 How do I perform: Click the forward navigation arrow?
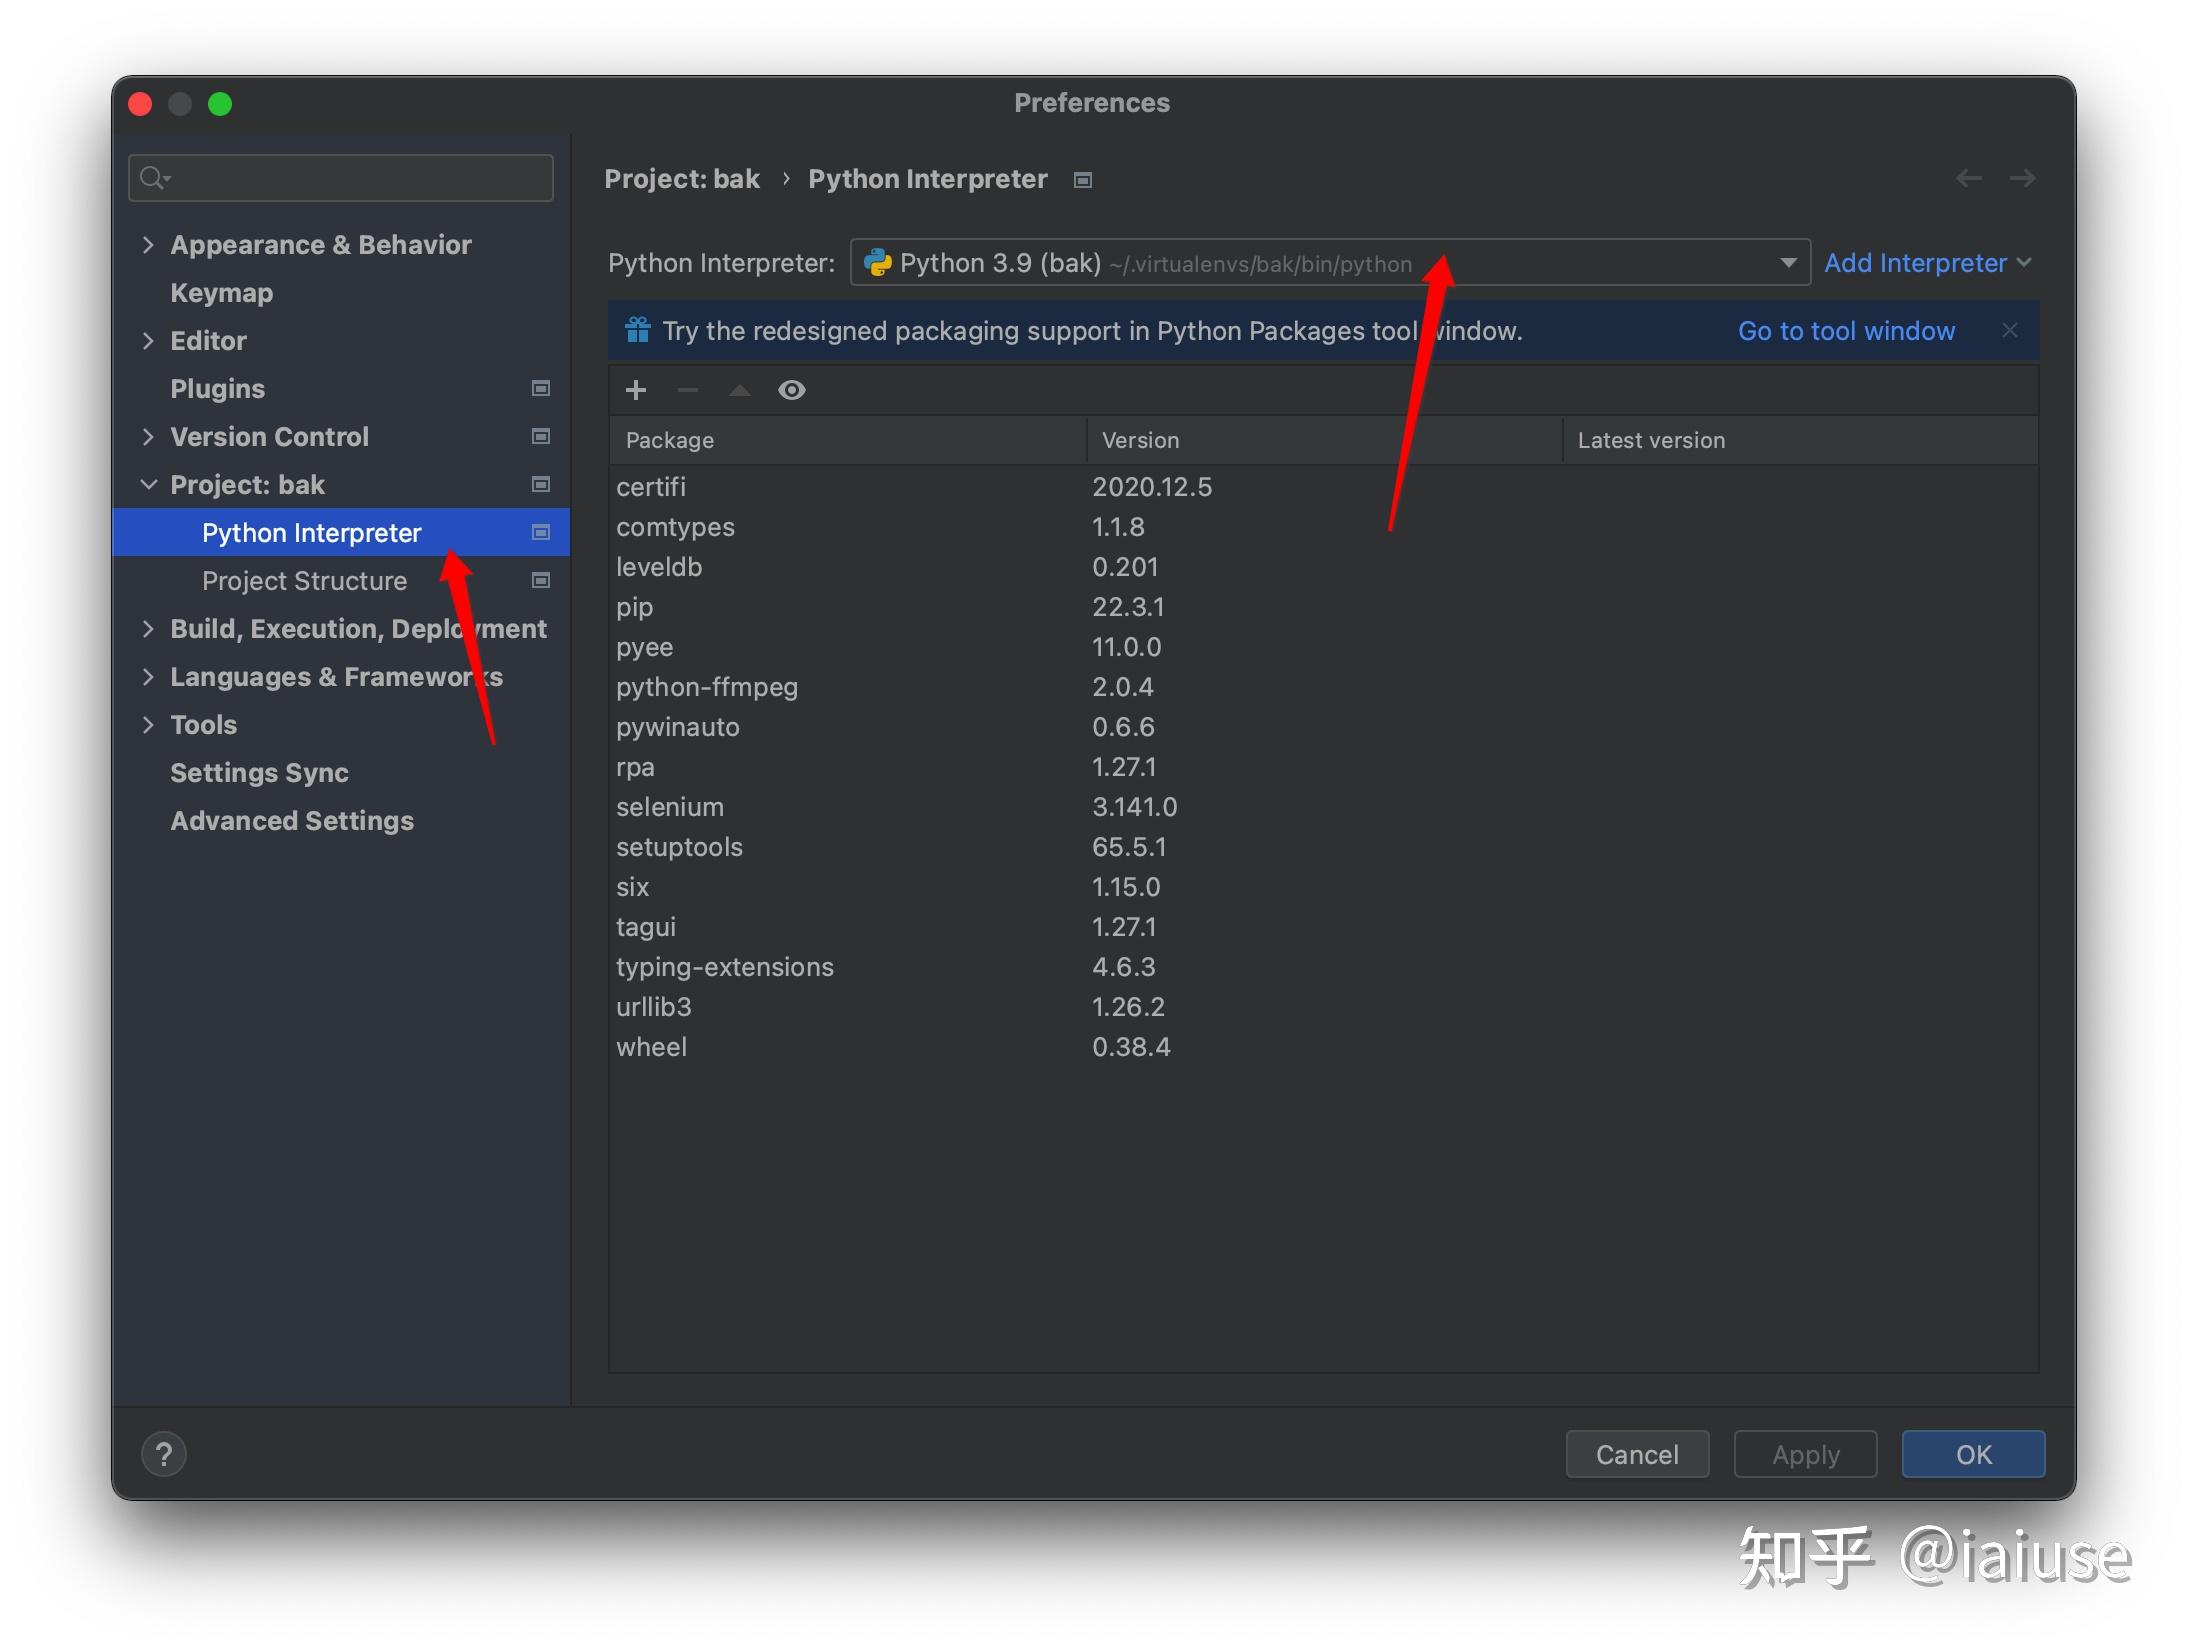coord(2022,178)
